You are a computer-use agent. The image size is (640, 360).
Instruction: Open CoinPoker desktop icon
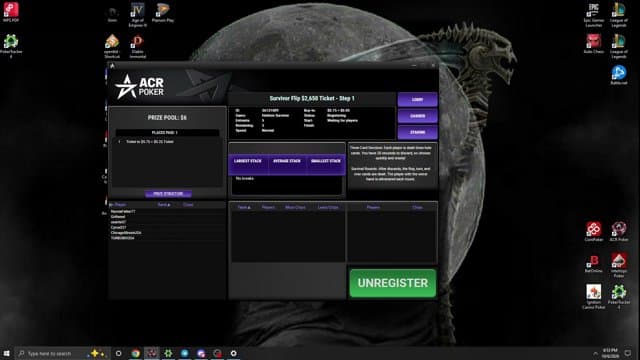pyautogui.click(x=594, y=231)
